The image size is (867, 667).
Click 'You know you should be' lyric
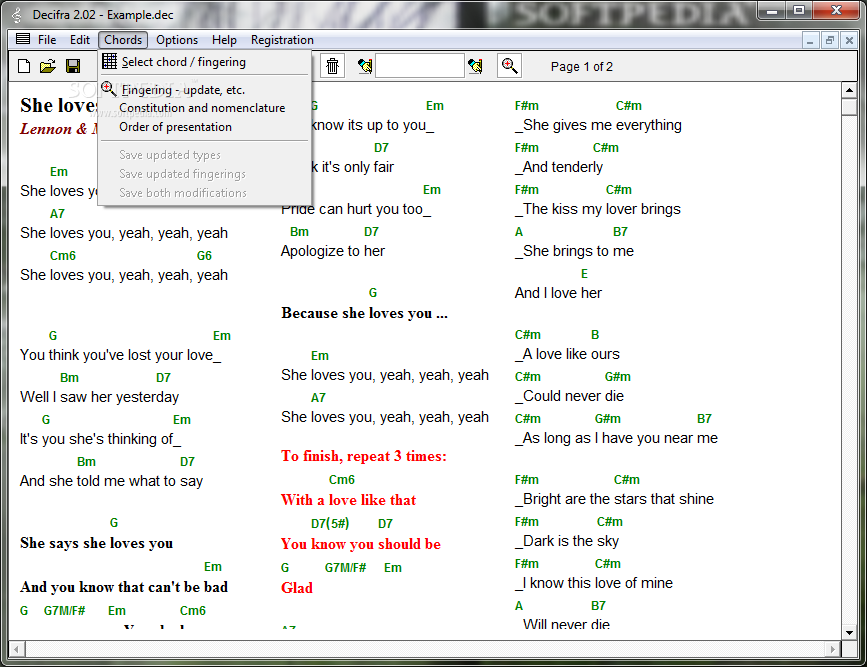361,544
